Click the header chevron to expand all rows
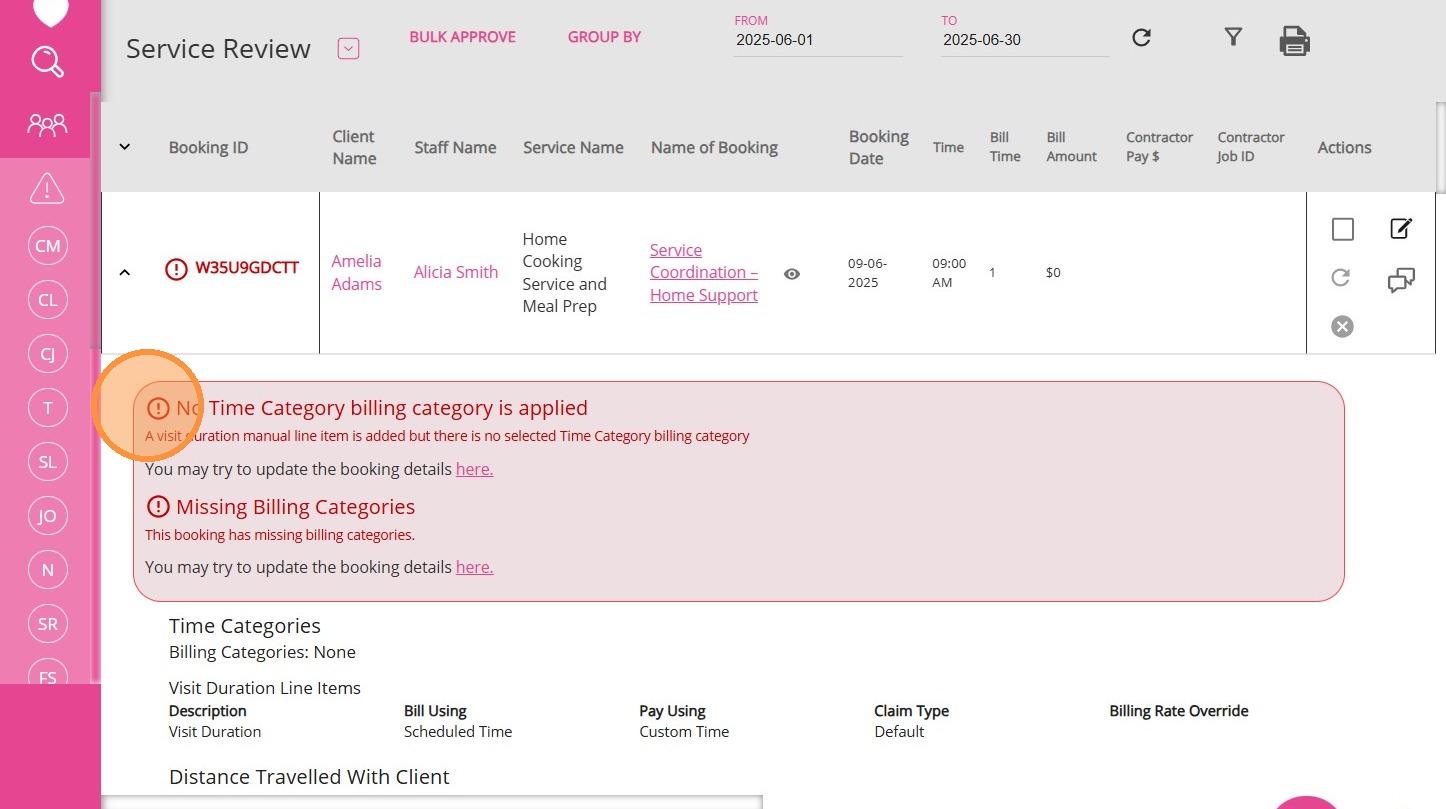This screenshot has width=1446, height=809. click(x=125, y=147)
